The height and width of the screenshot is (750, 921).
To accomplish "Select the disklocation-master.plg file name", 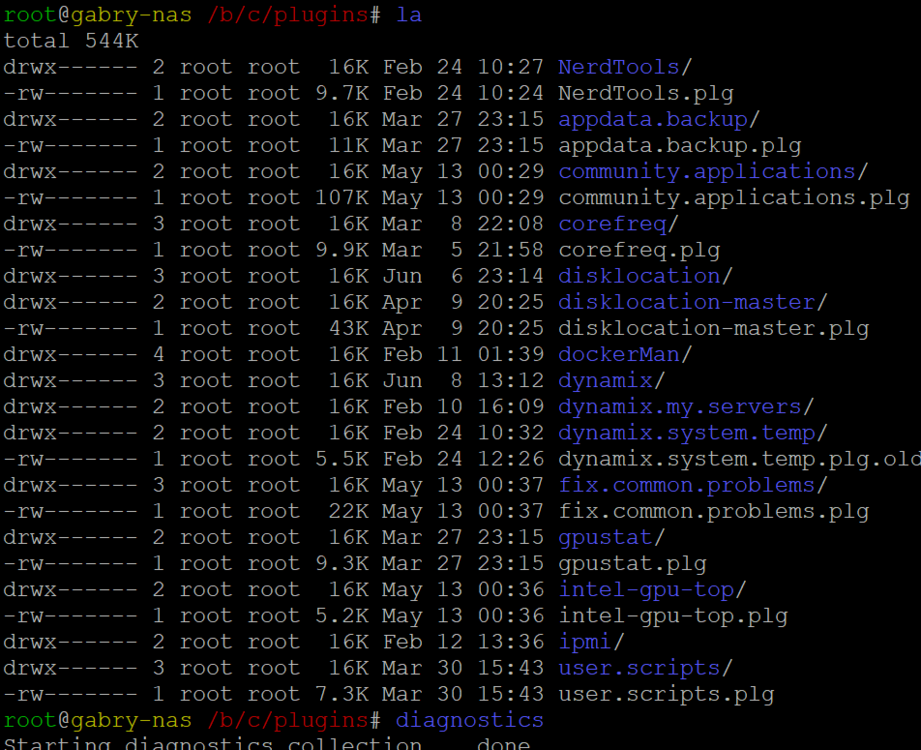I will (x=714, y=328).
